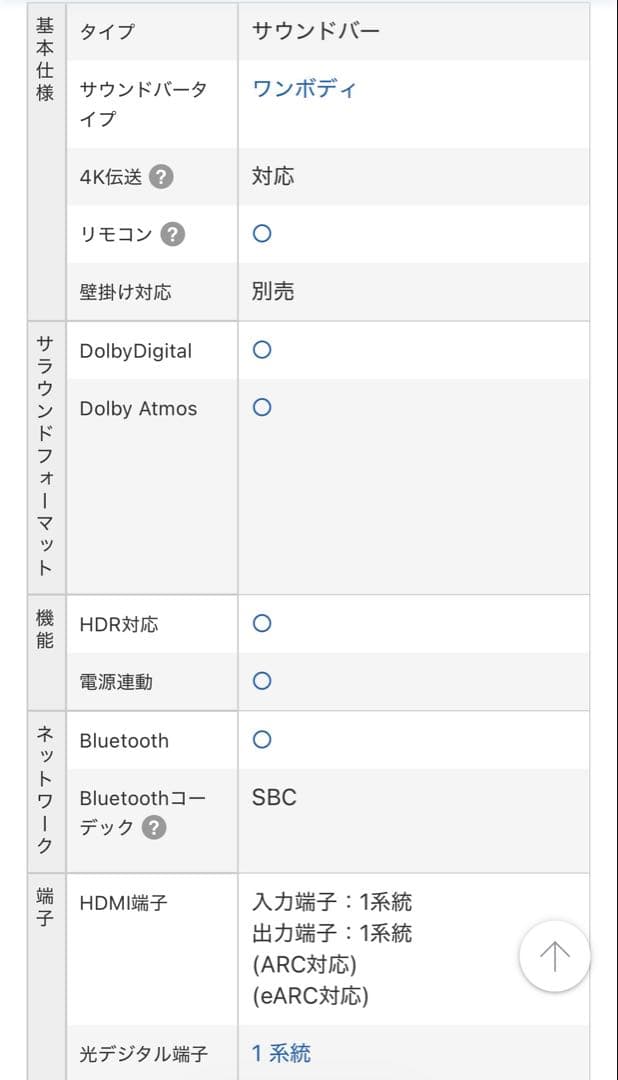Tap the circle mark for Bluetooth row

point(262,740)
